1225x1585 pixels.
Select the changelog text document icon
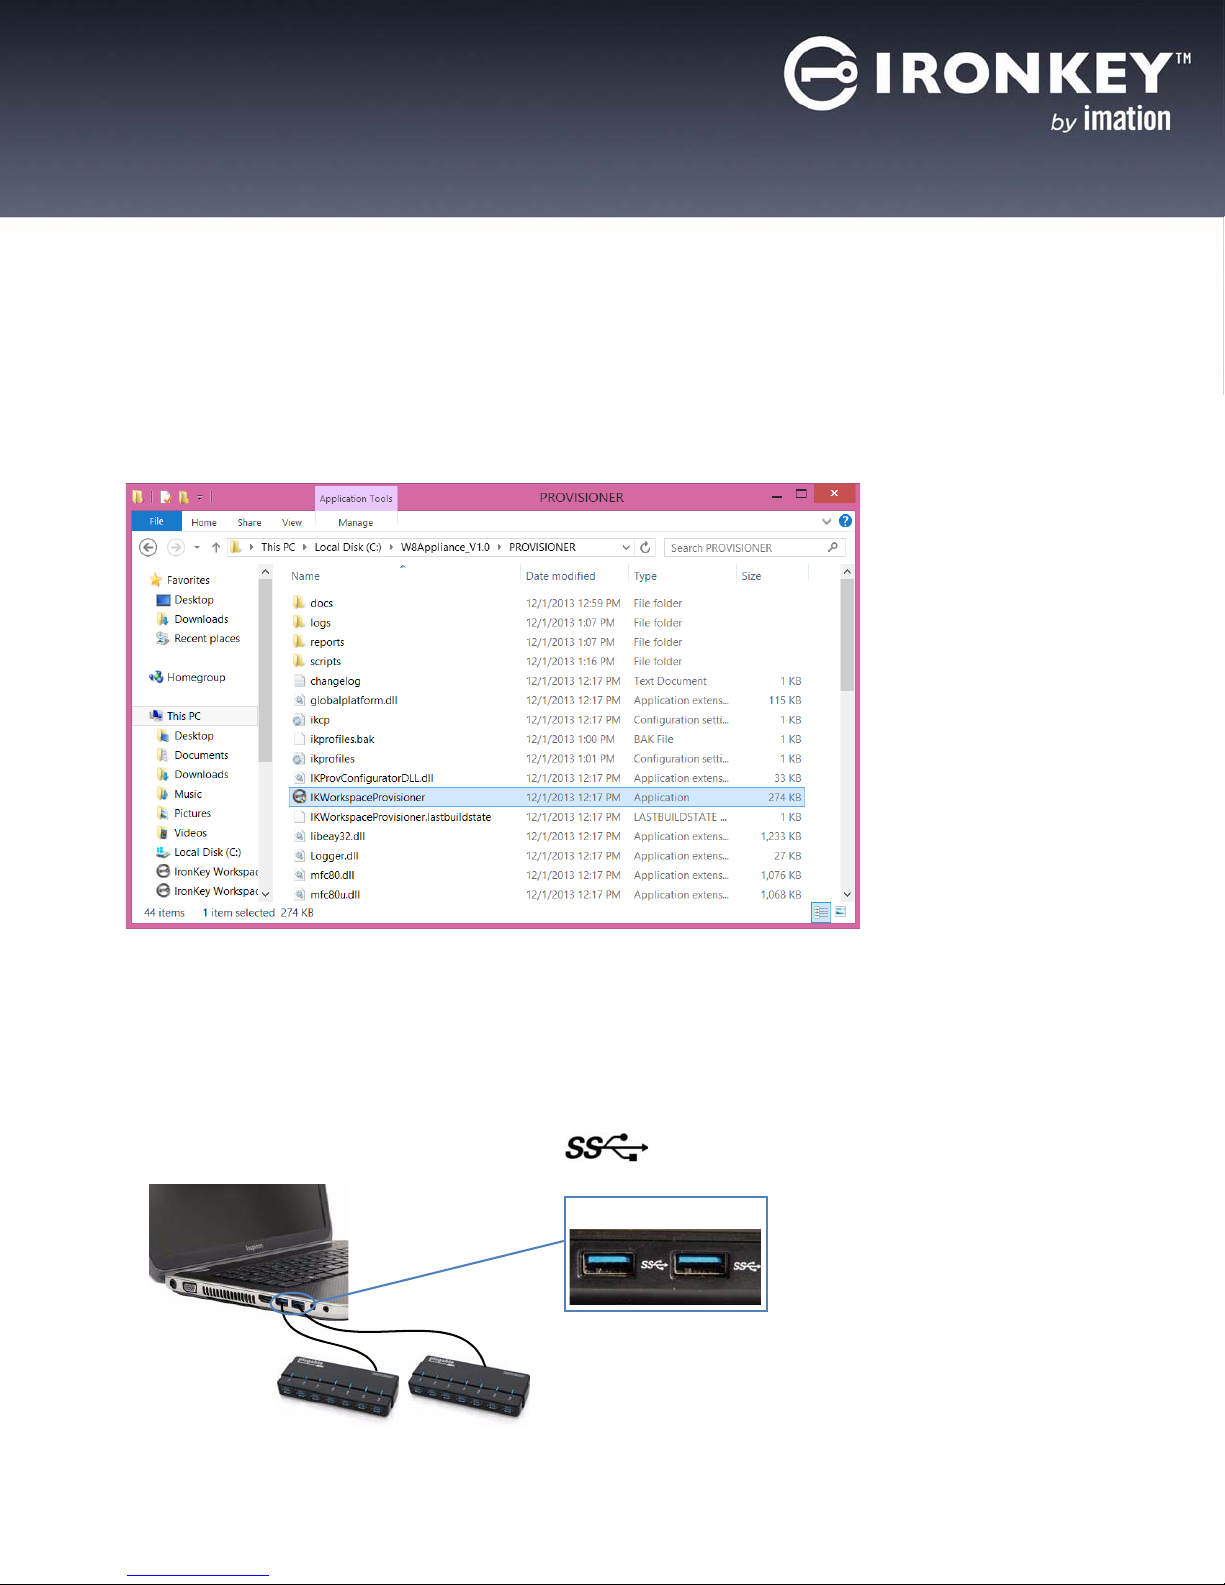(299, 680)
